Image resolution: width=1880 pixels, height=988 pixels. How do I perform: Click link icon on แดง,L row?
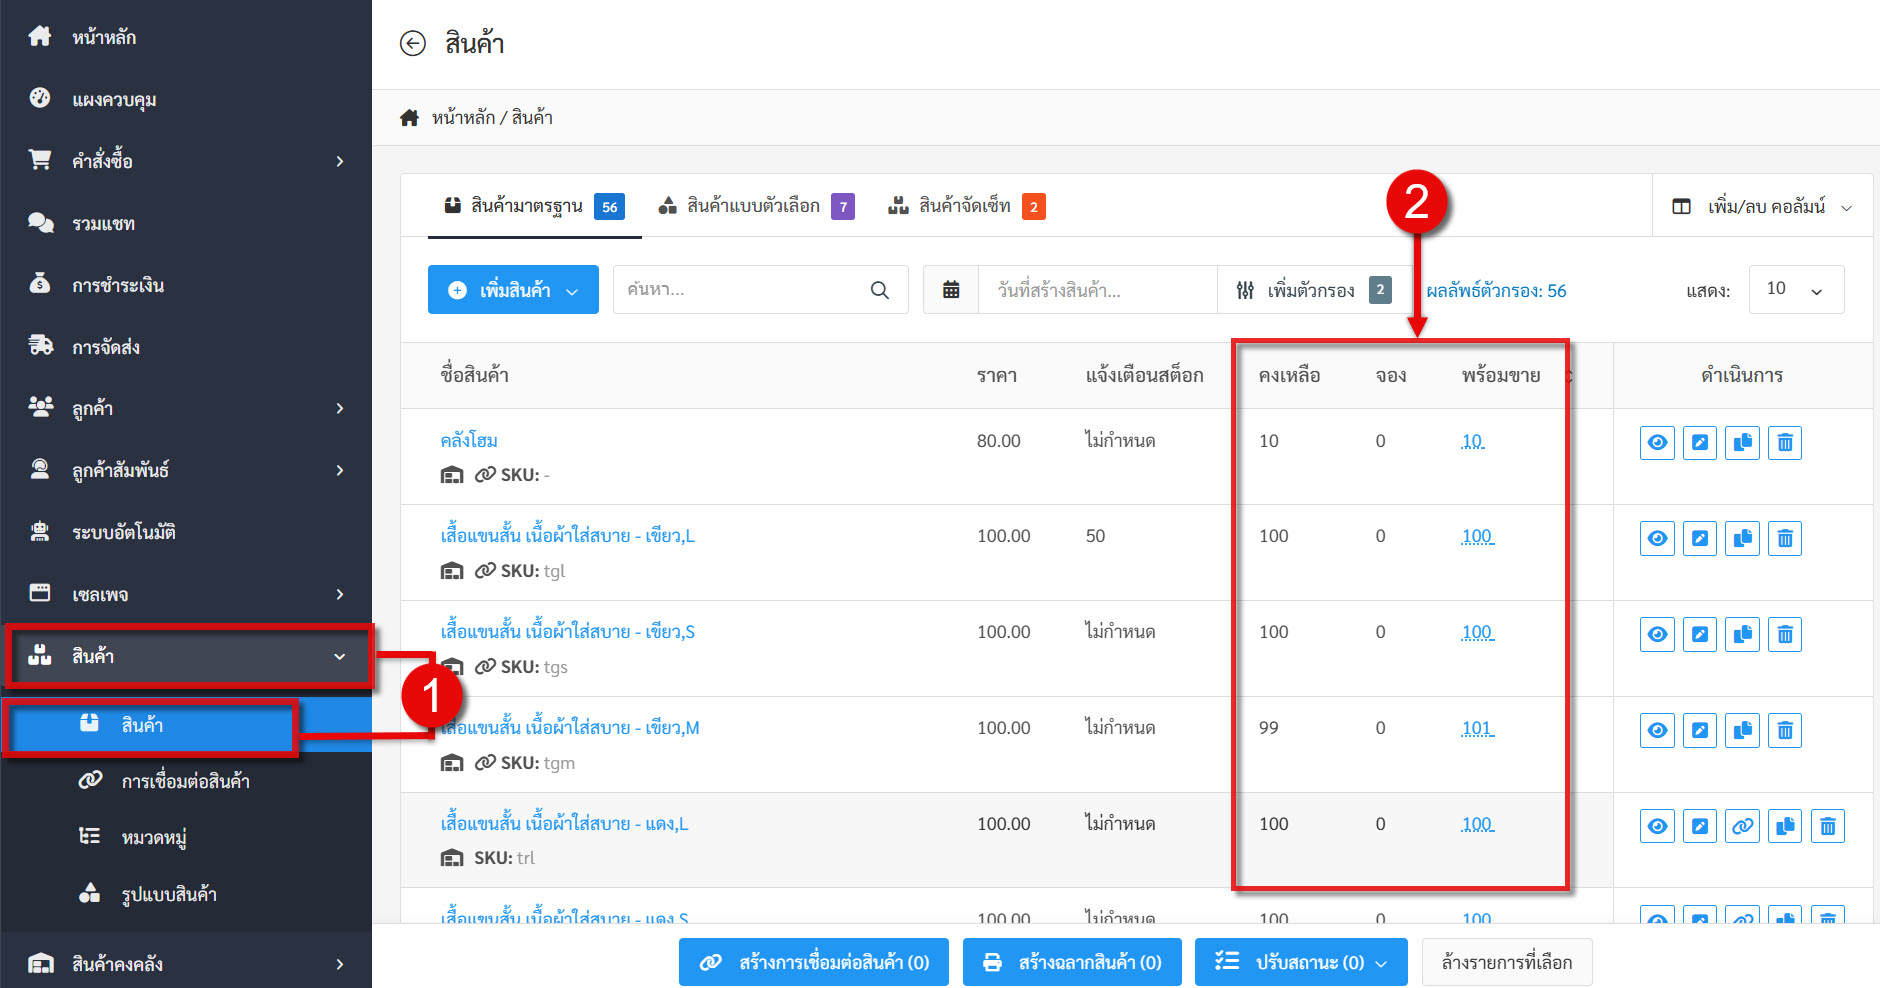1742,826
